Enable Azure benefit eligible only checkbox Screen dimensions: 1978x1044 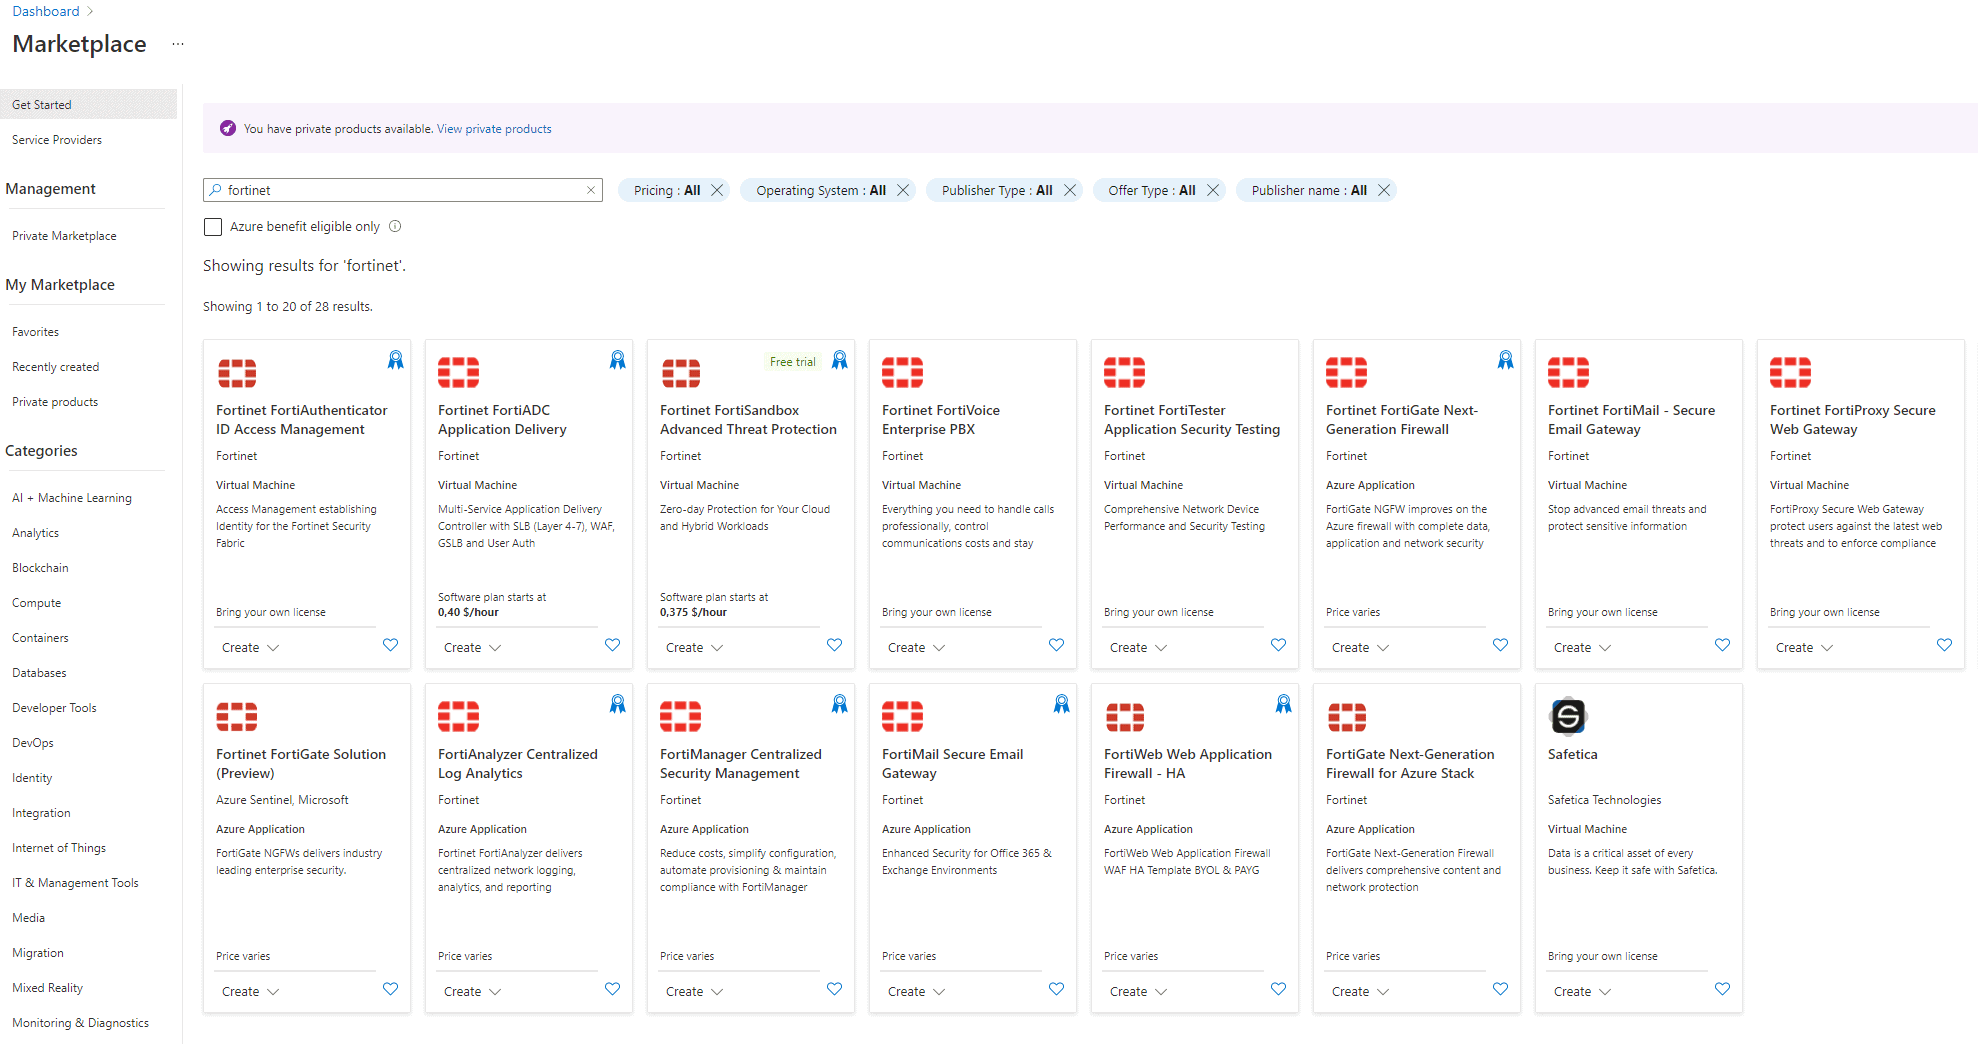tap(213, 227)
